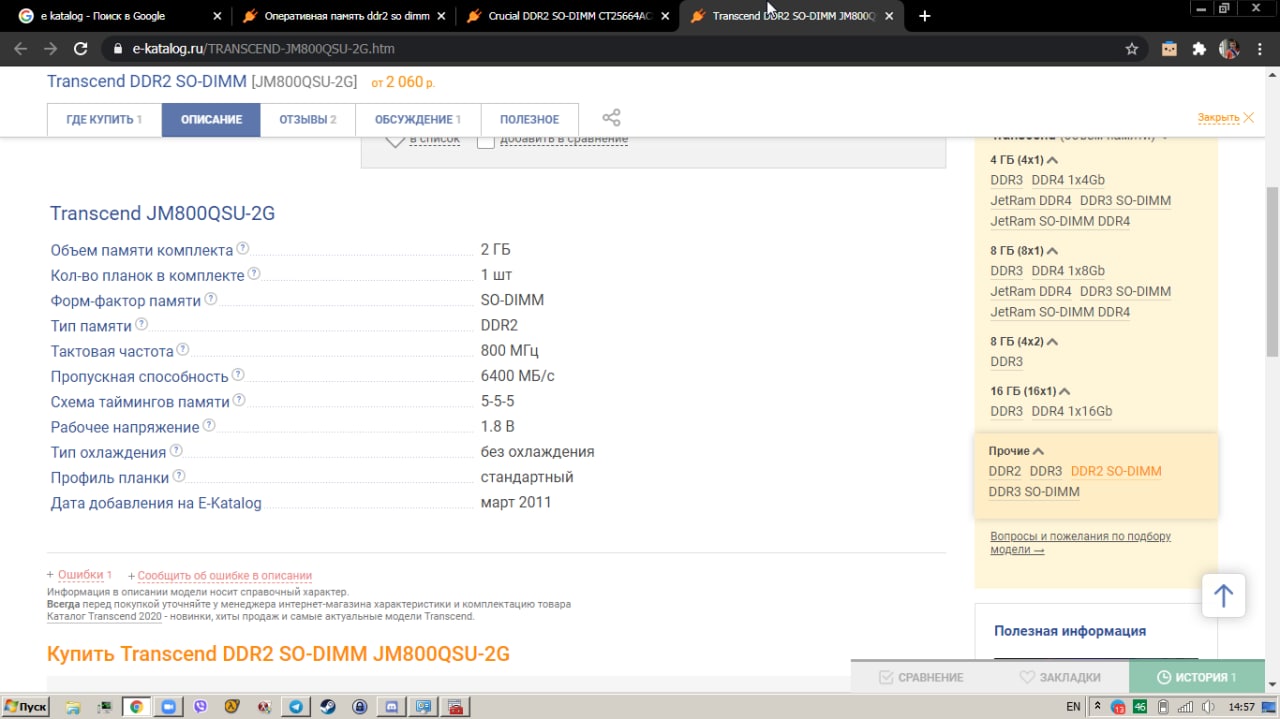Switch to Оперативная память ddr2 so dimm tab

(x=342, y=16)
